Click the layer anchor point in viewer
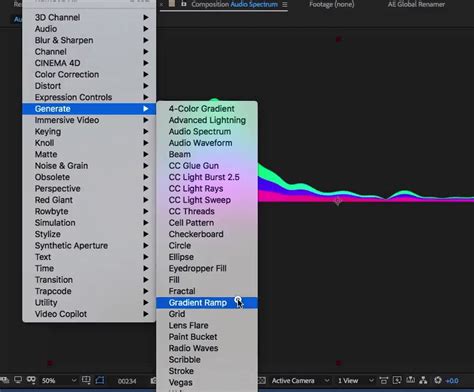The width and height of the screenshot is (474, 392). 338,201
